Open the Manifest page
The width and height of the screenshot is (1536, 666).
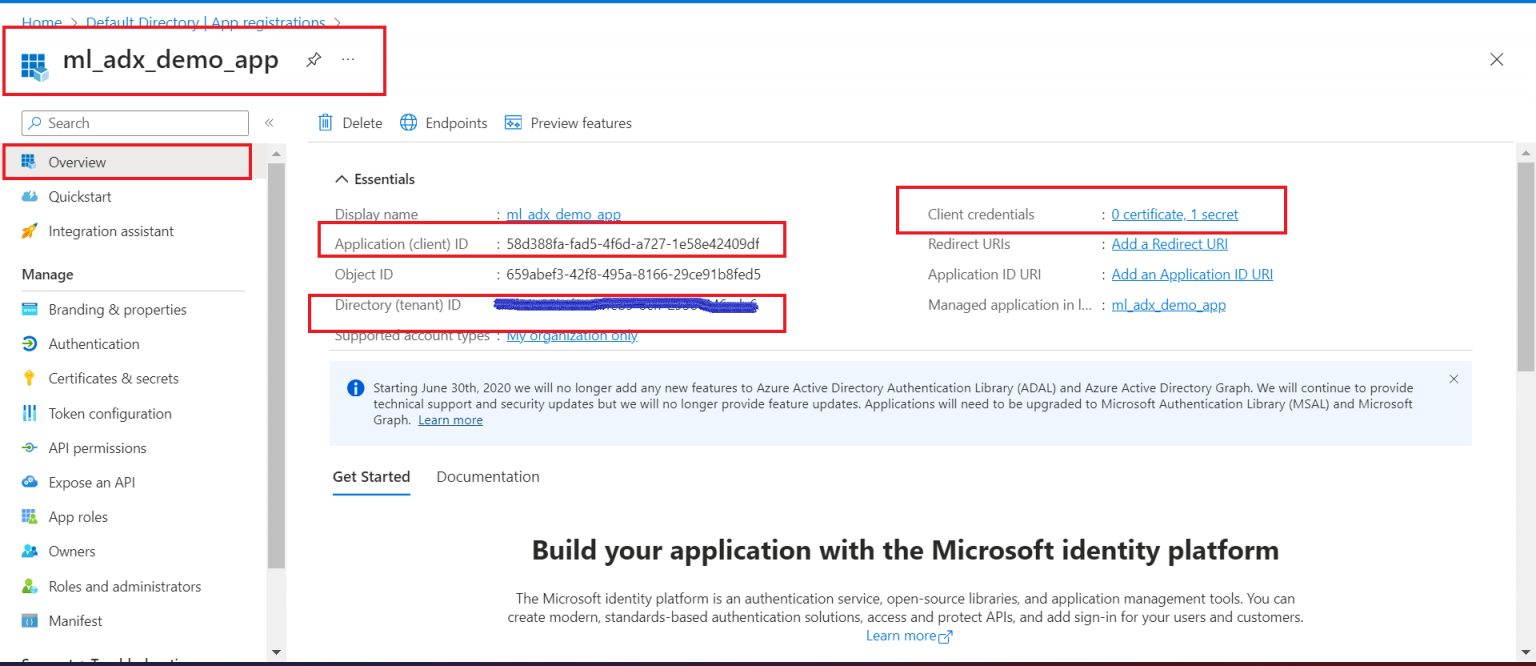click(x=75, y=621)
